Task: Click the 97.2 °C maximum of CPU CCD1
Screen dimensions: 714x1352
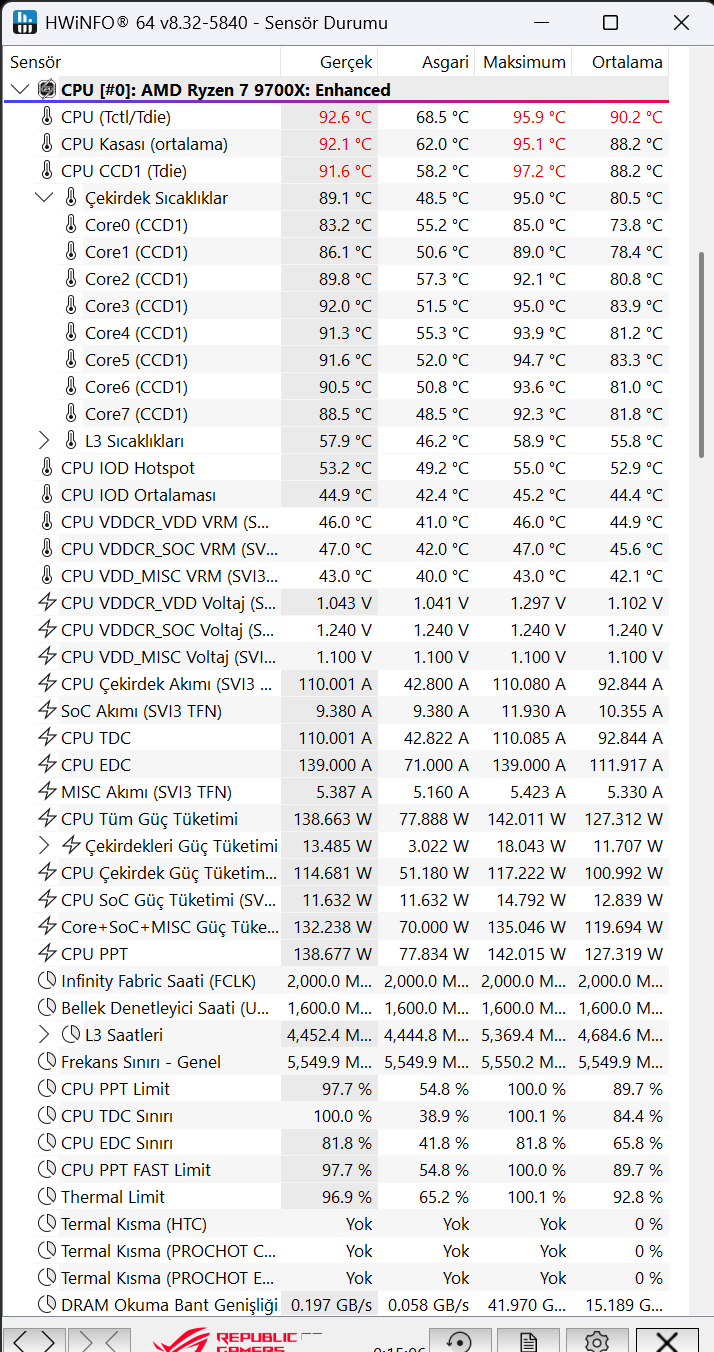Action: click(x=539, y=171)
